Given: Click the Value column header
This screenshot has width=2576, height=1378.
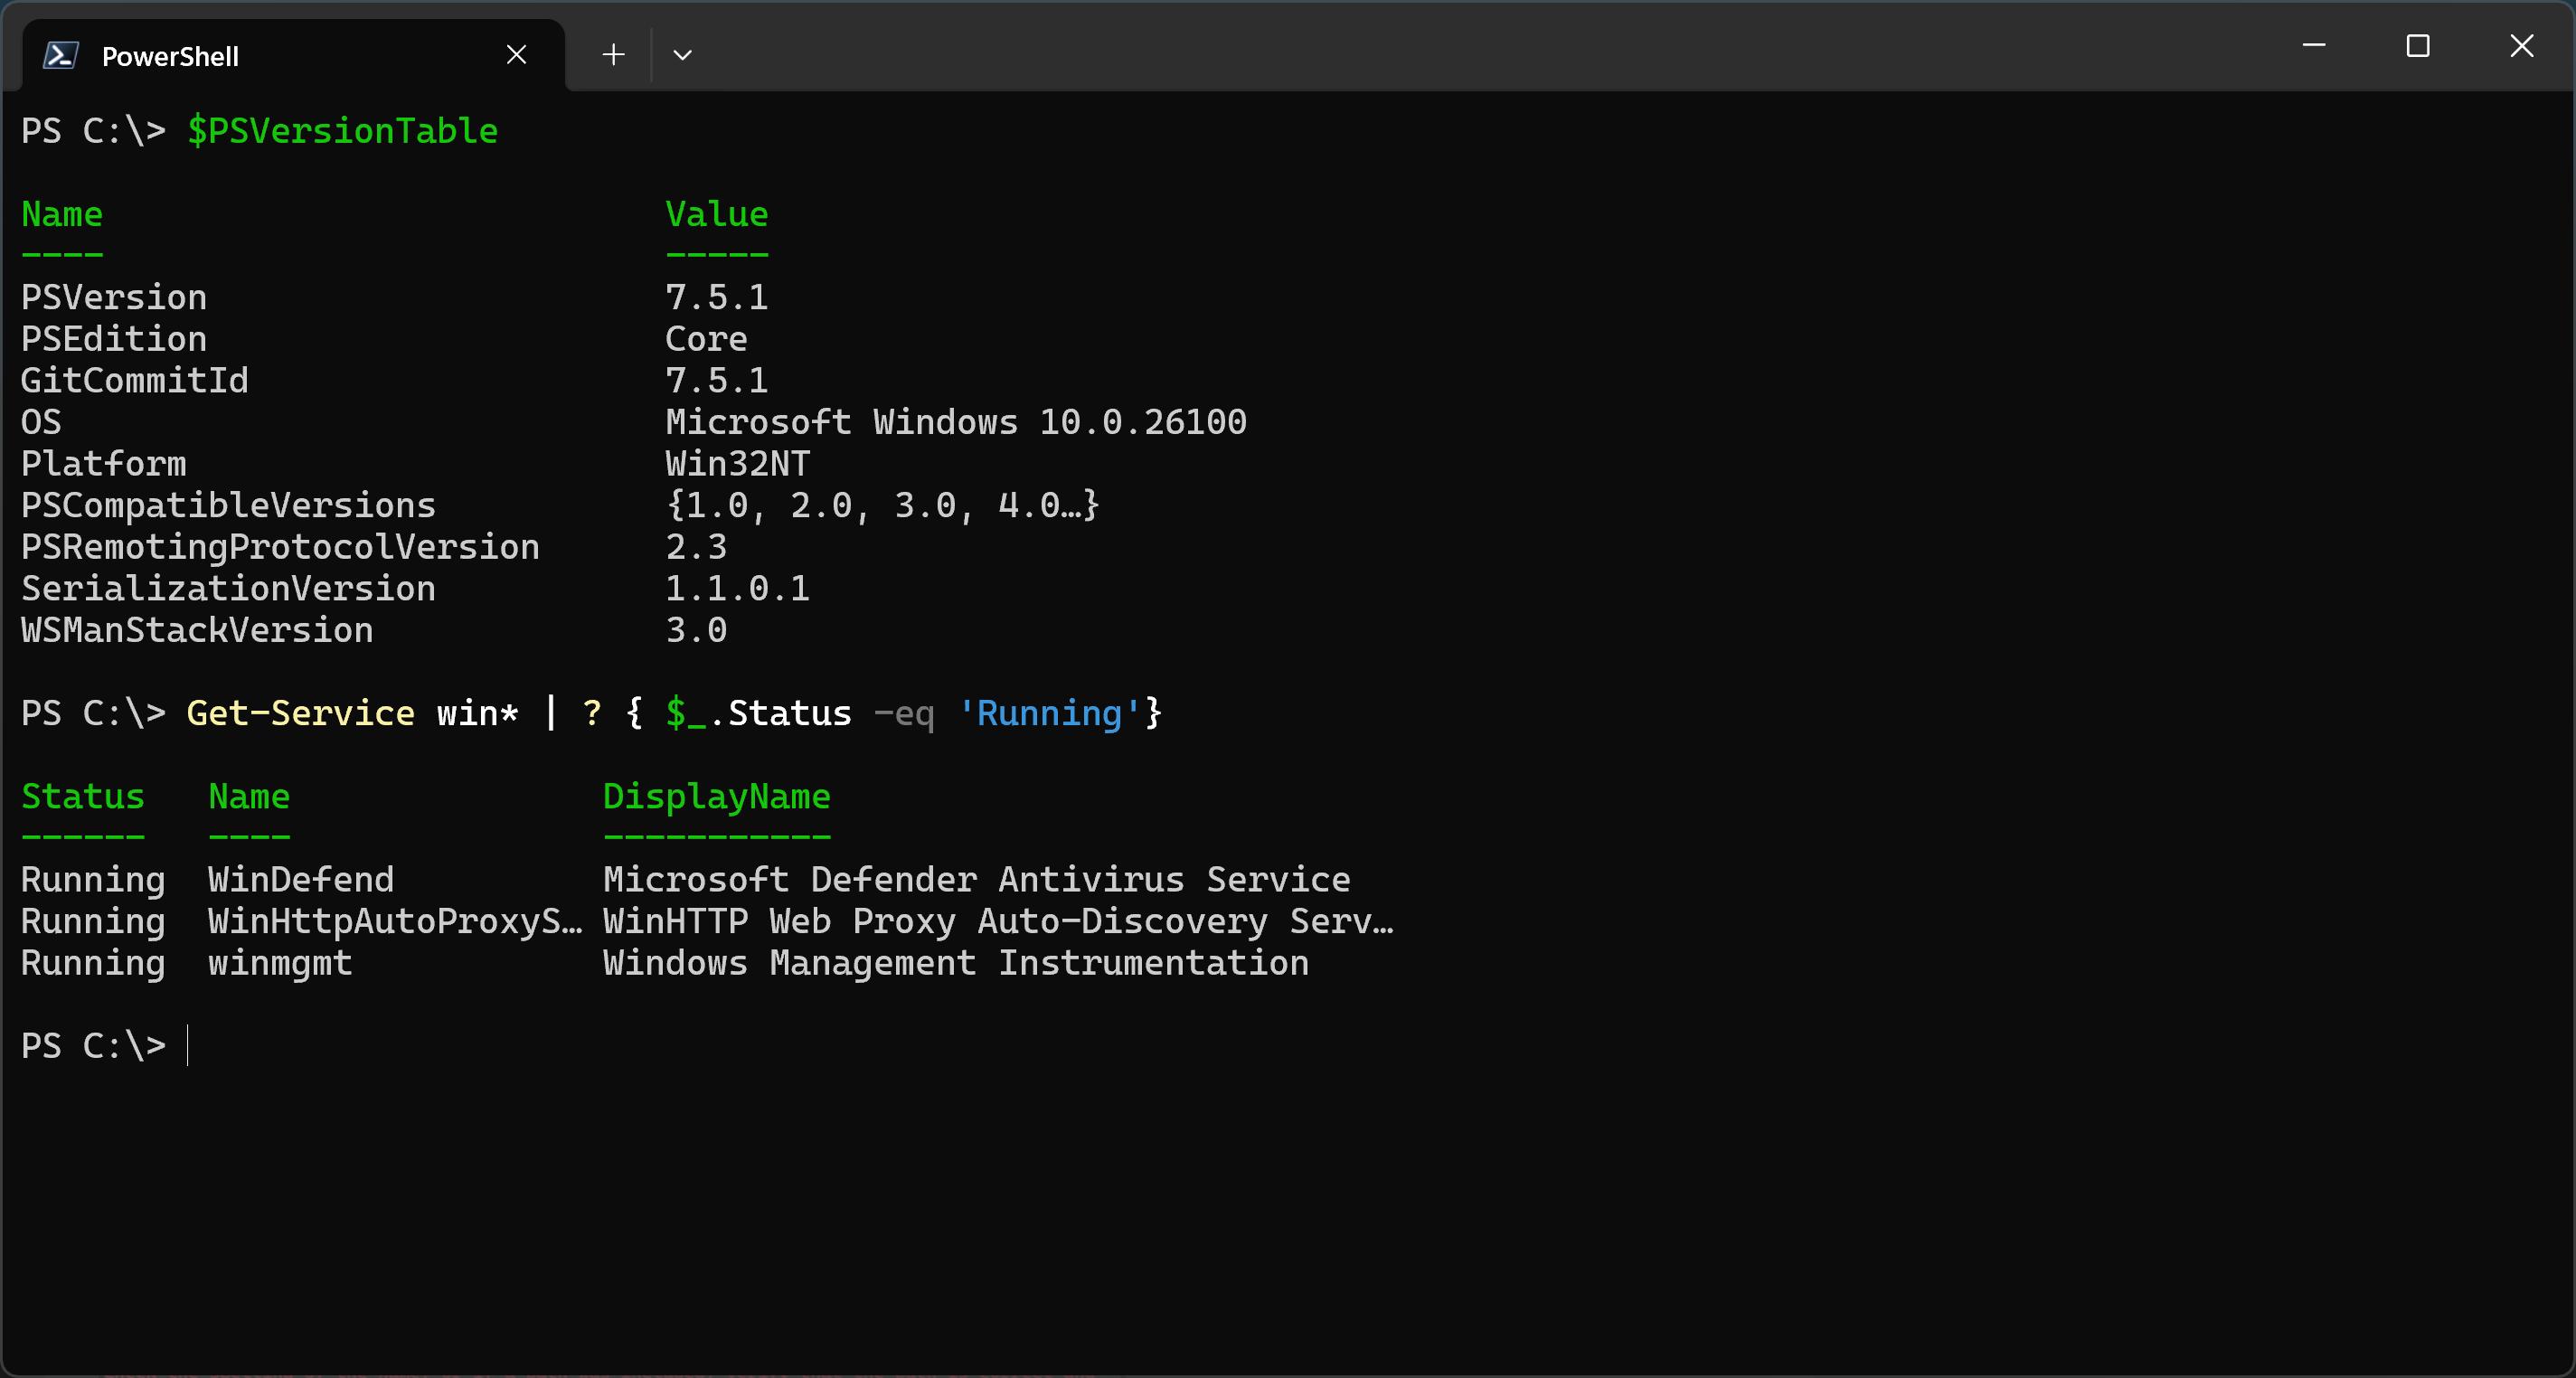Looking at the screenshot, I should click(717, 214).
